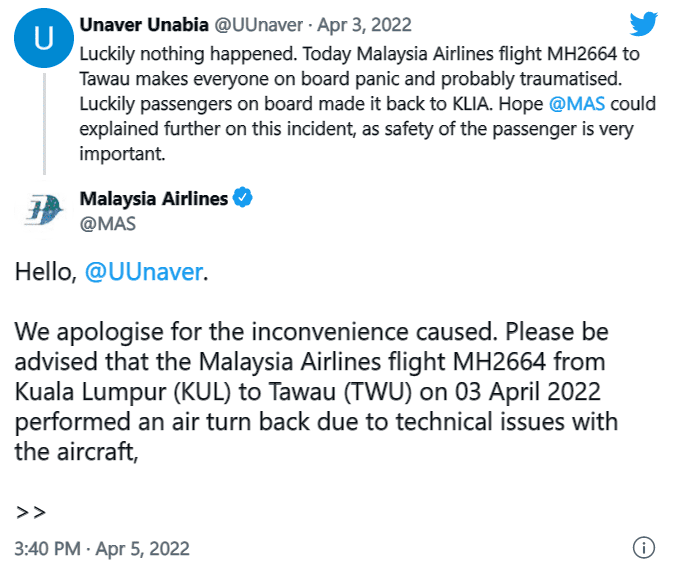Click the Hello greeting line
This screenshot has height=567, width=676.
pos(111,272)
